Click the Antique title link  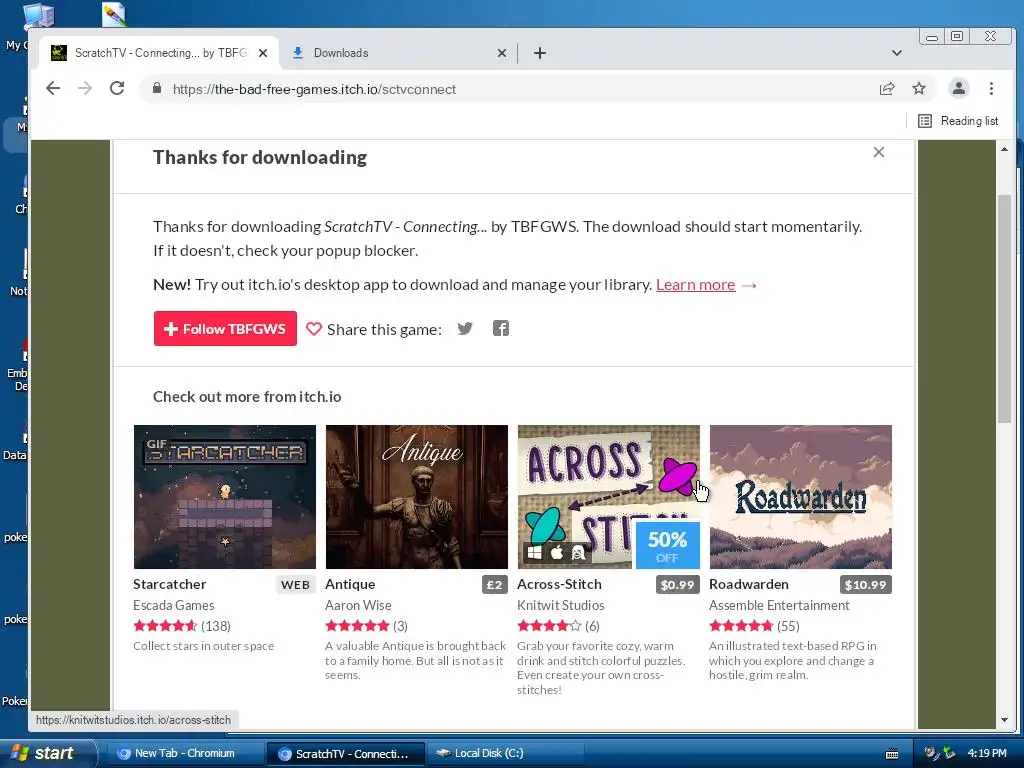click(x=350, y=584)
